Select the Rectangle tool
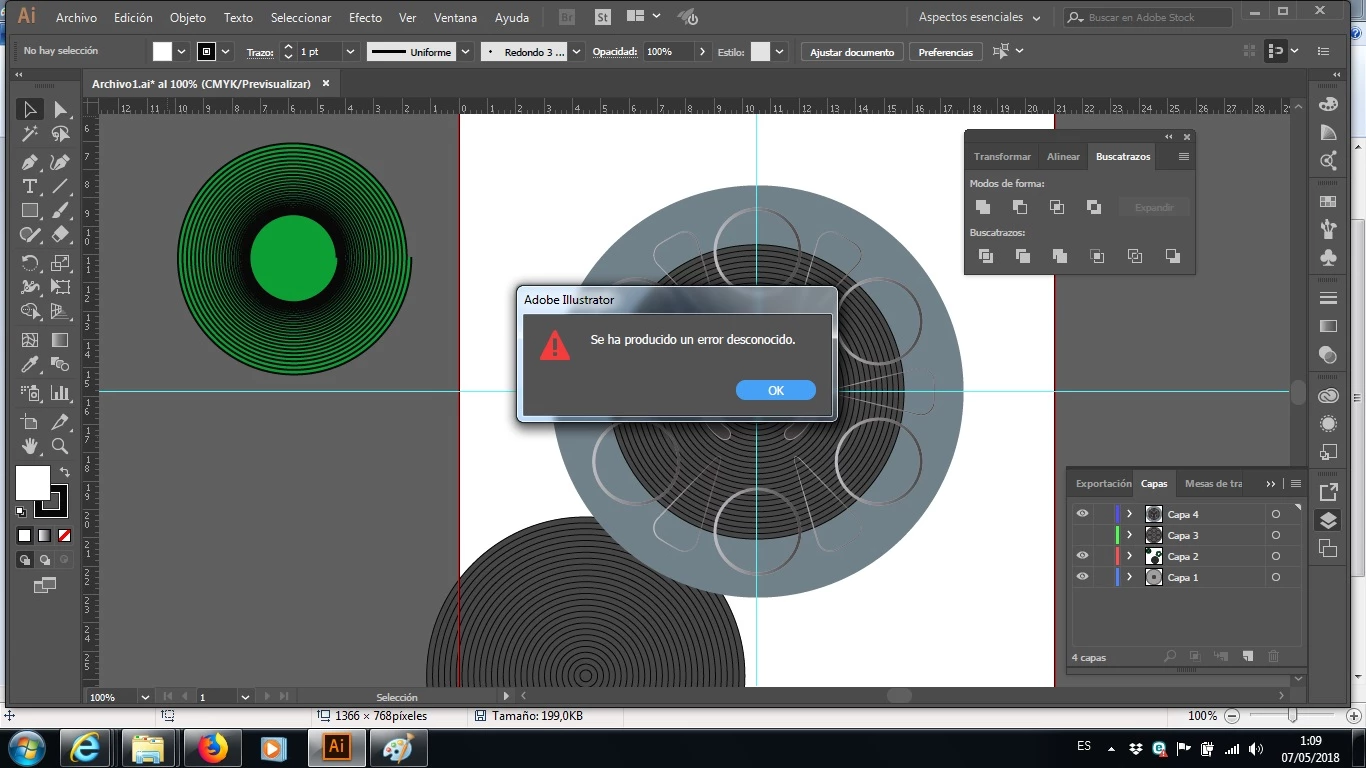 tap(30, 211)
